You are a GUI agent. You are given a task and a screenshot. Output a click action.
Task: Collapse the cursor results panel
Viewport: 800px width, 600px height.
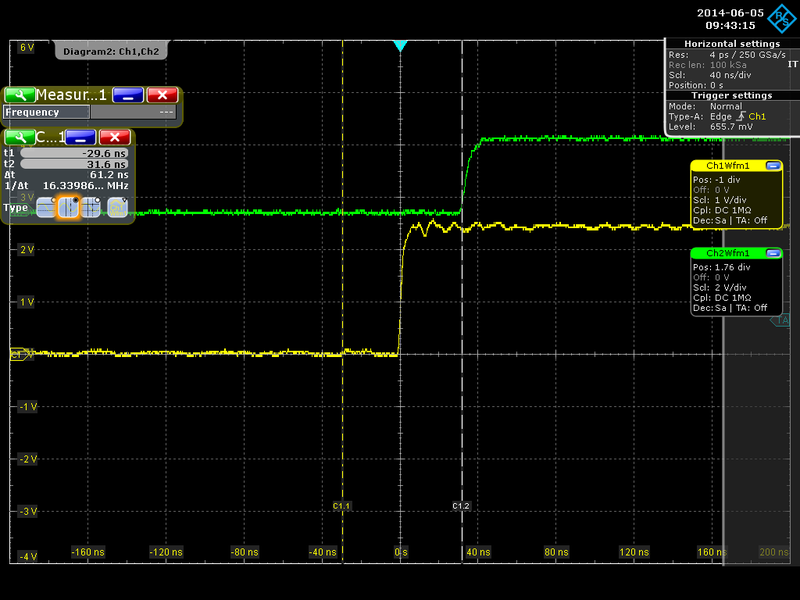tap(80, 137)
